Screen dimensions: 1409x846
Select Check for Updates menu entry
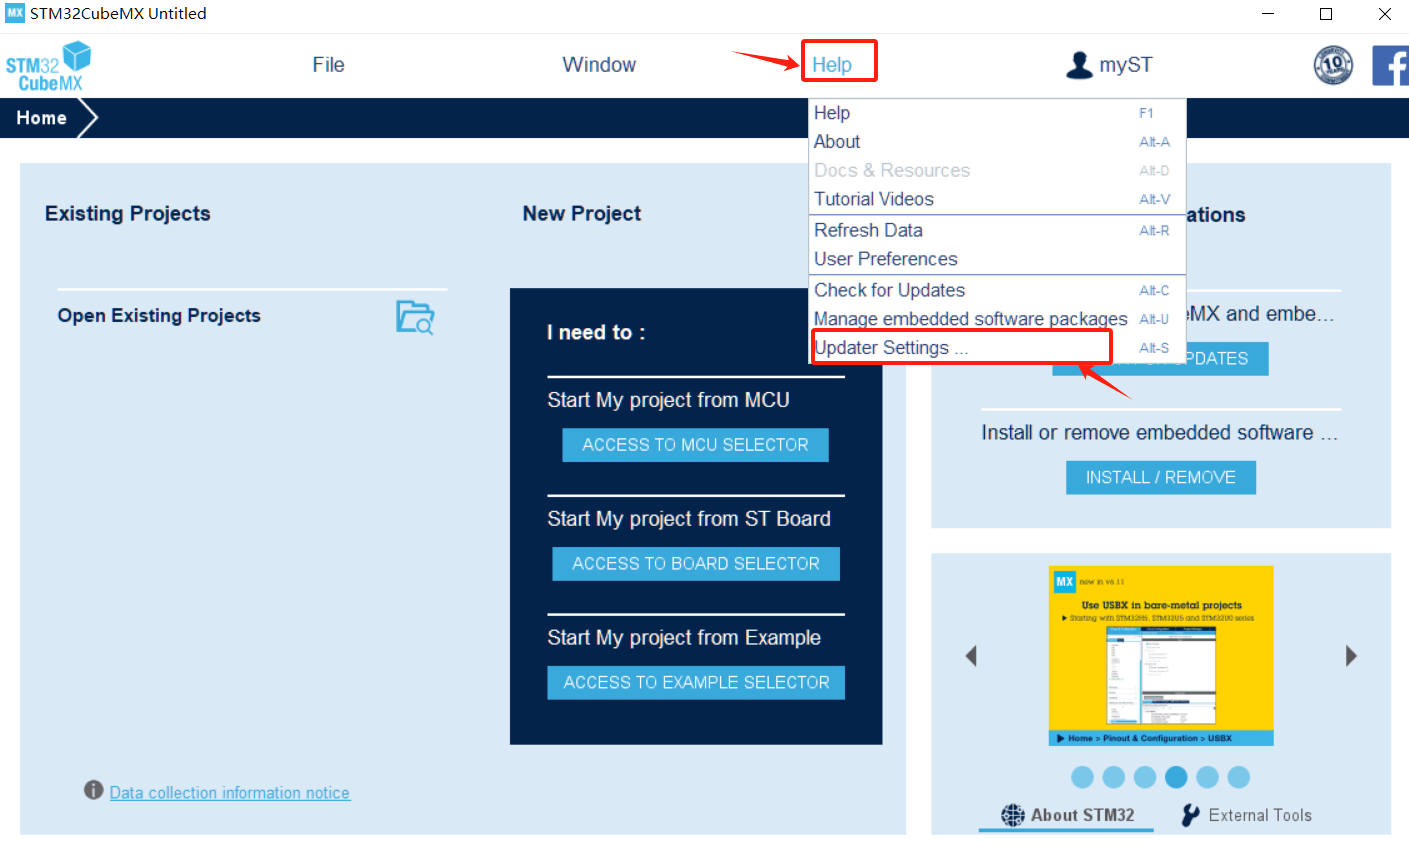click(x=997, y=290)
